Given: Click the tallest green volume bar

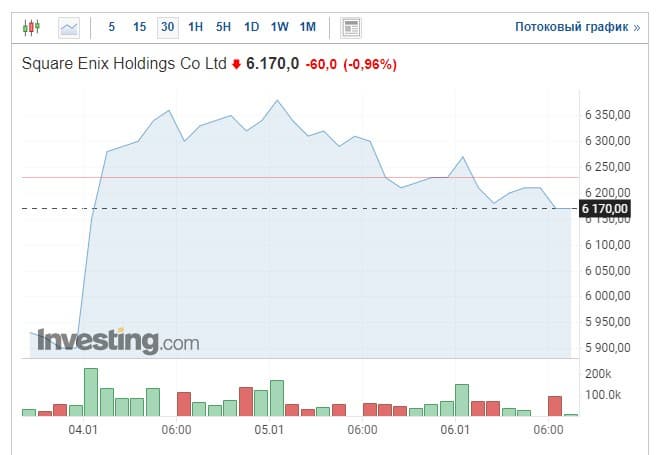Looking at the screenshot, I should click(x=91, y=392).
